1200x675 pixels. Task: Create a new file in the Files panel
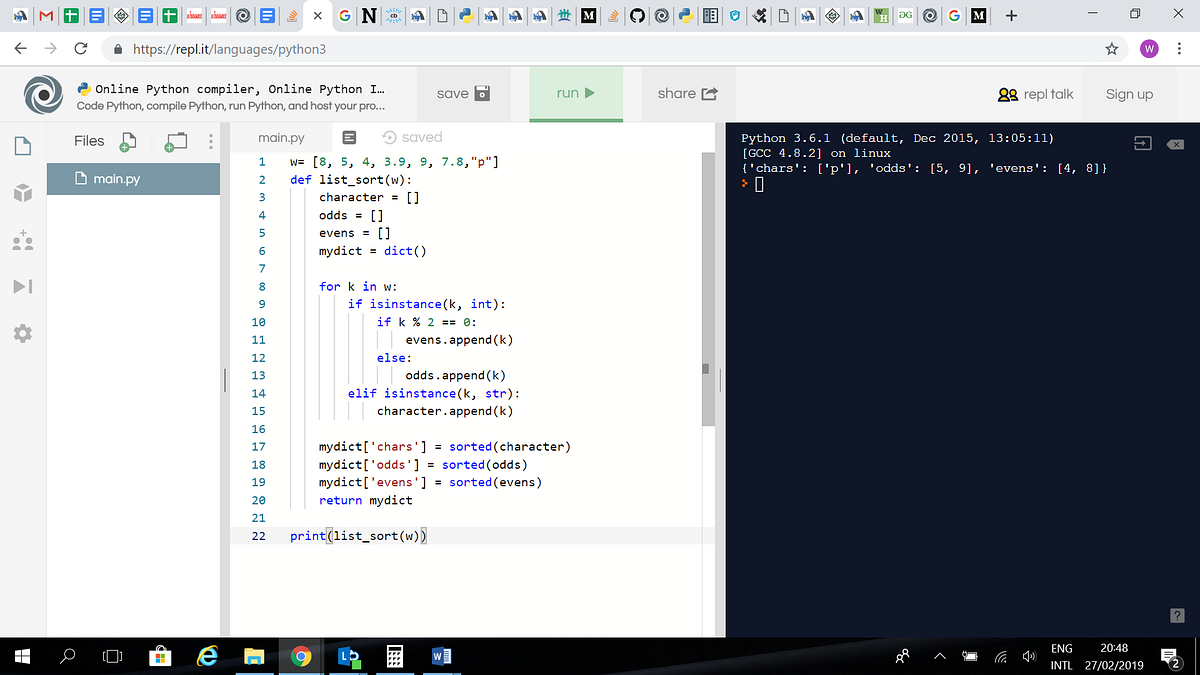[126, 141]
